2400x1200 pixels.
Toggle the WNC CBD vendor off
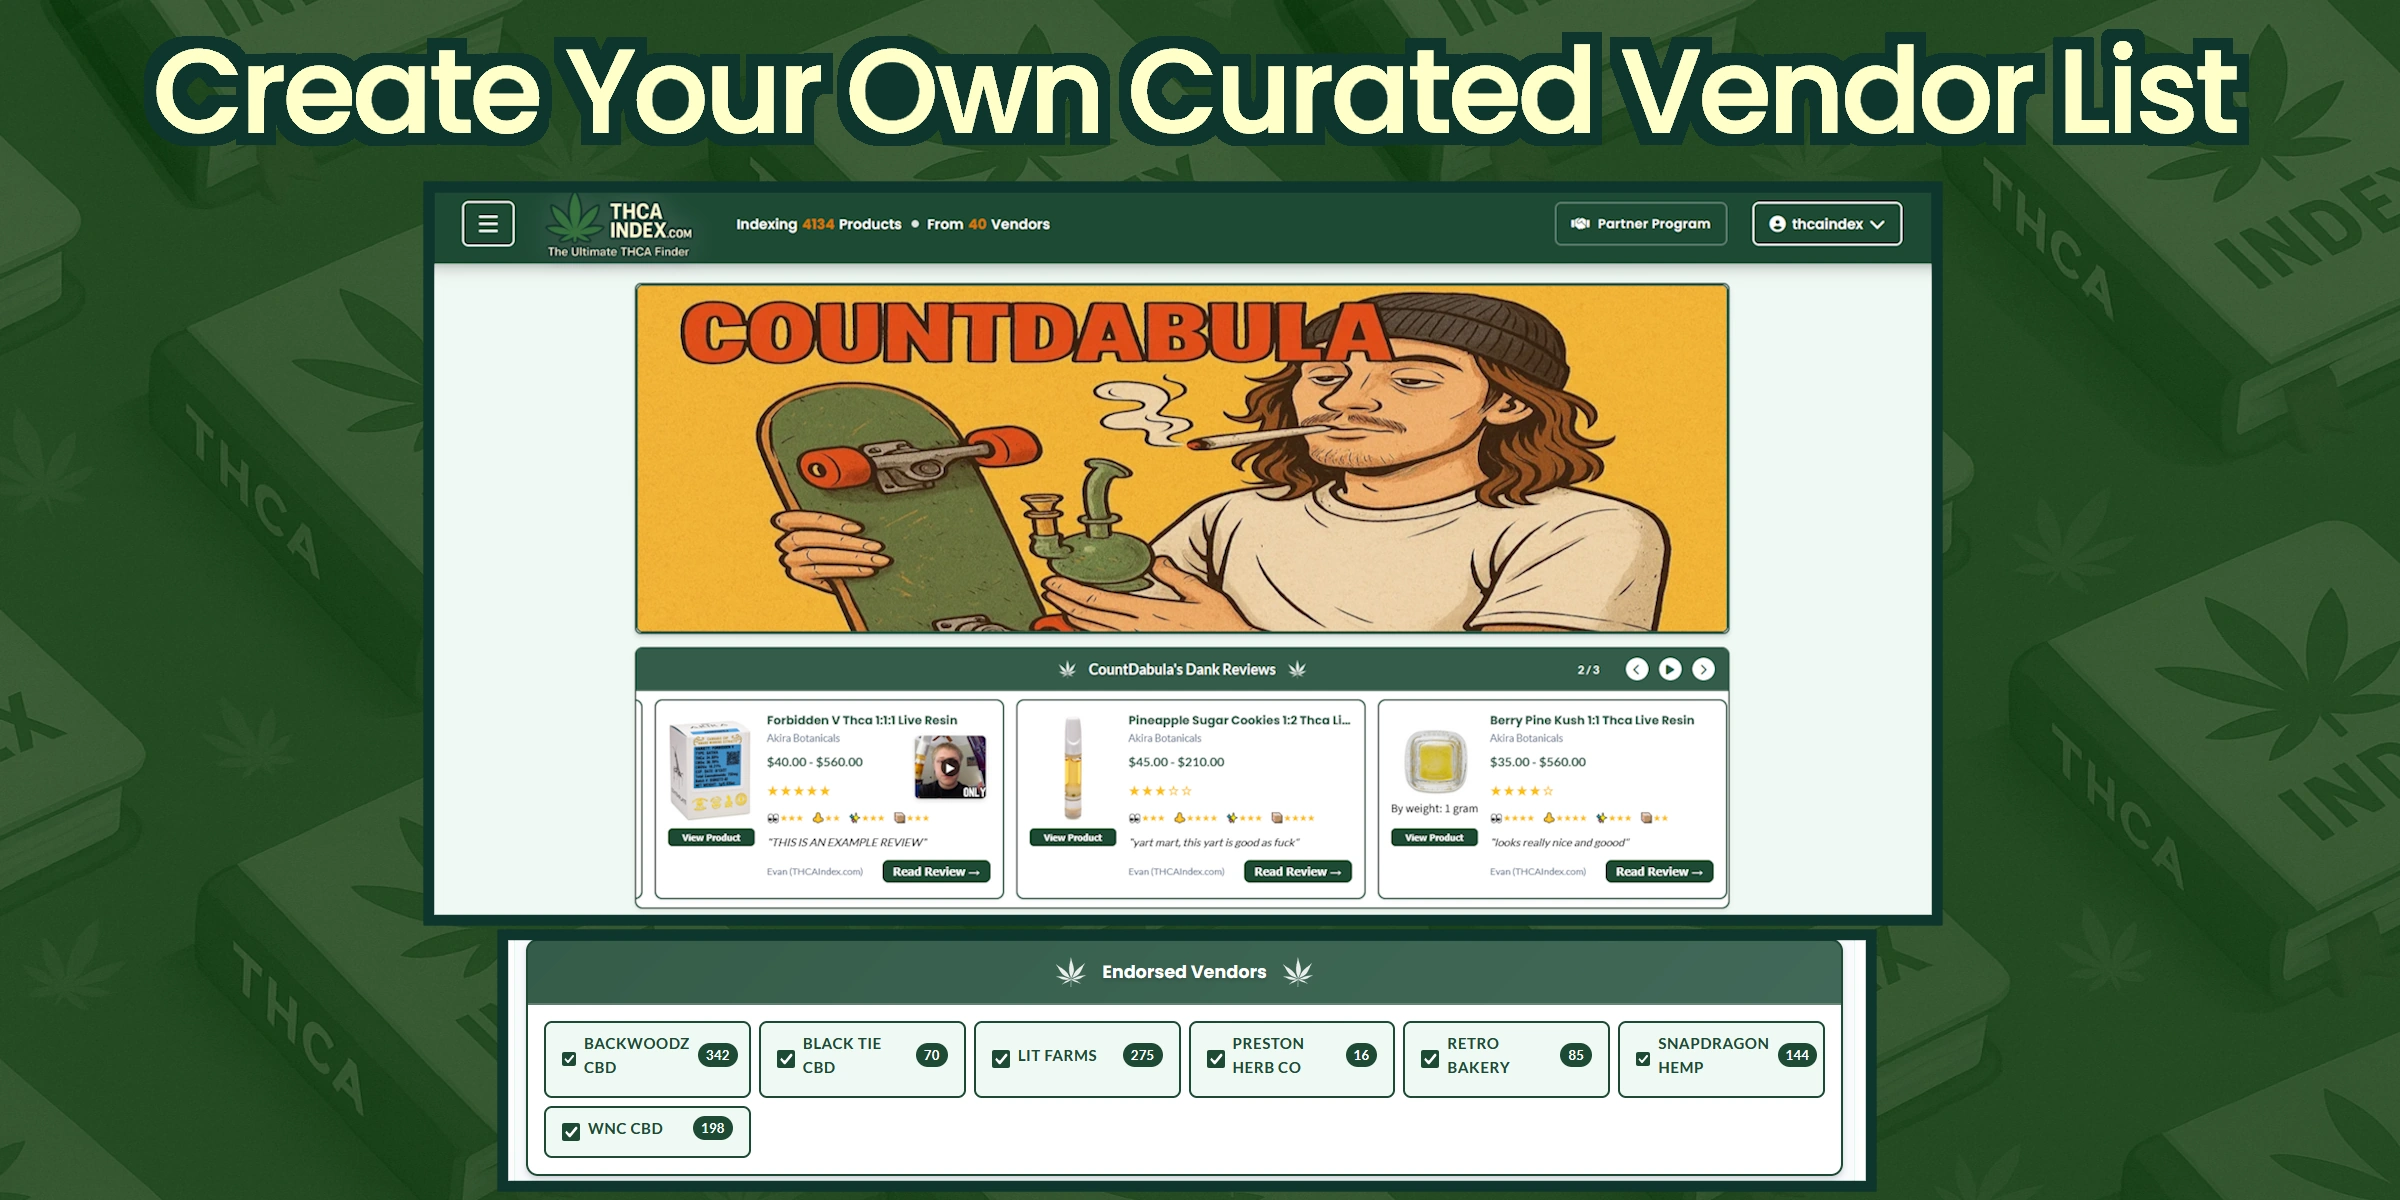[571, 1129]
